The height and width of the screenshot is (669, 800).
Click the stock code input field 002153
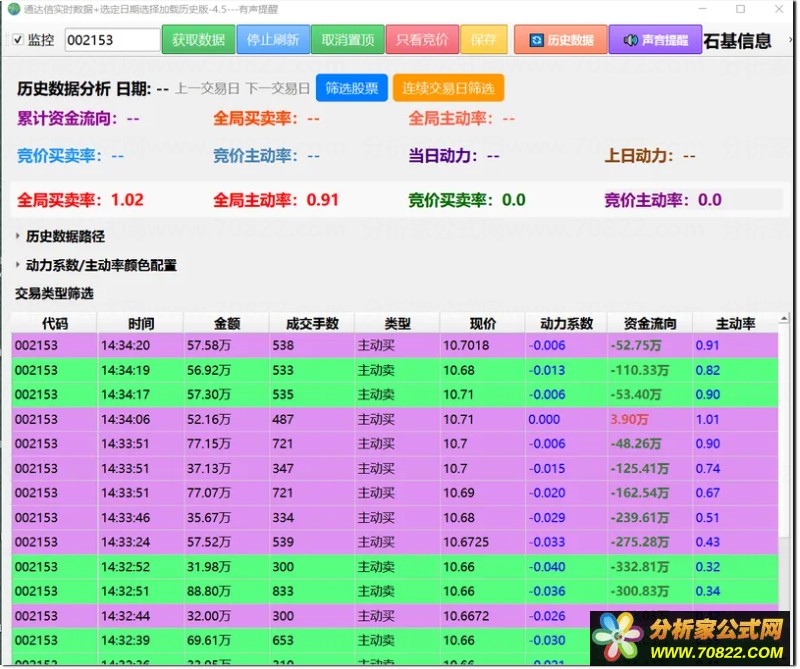(x=112, y=40)
